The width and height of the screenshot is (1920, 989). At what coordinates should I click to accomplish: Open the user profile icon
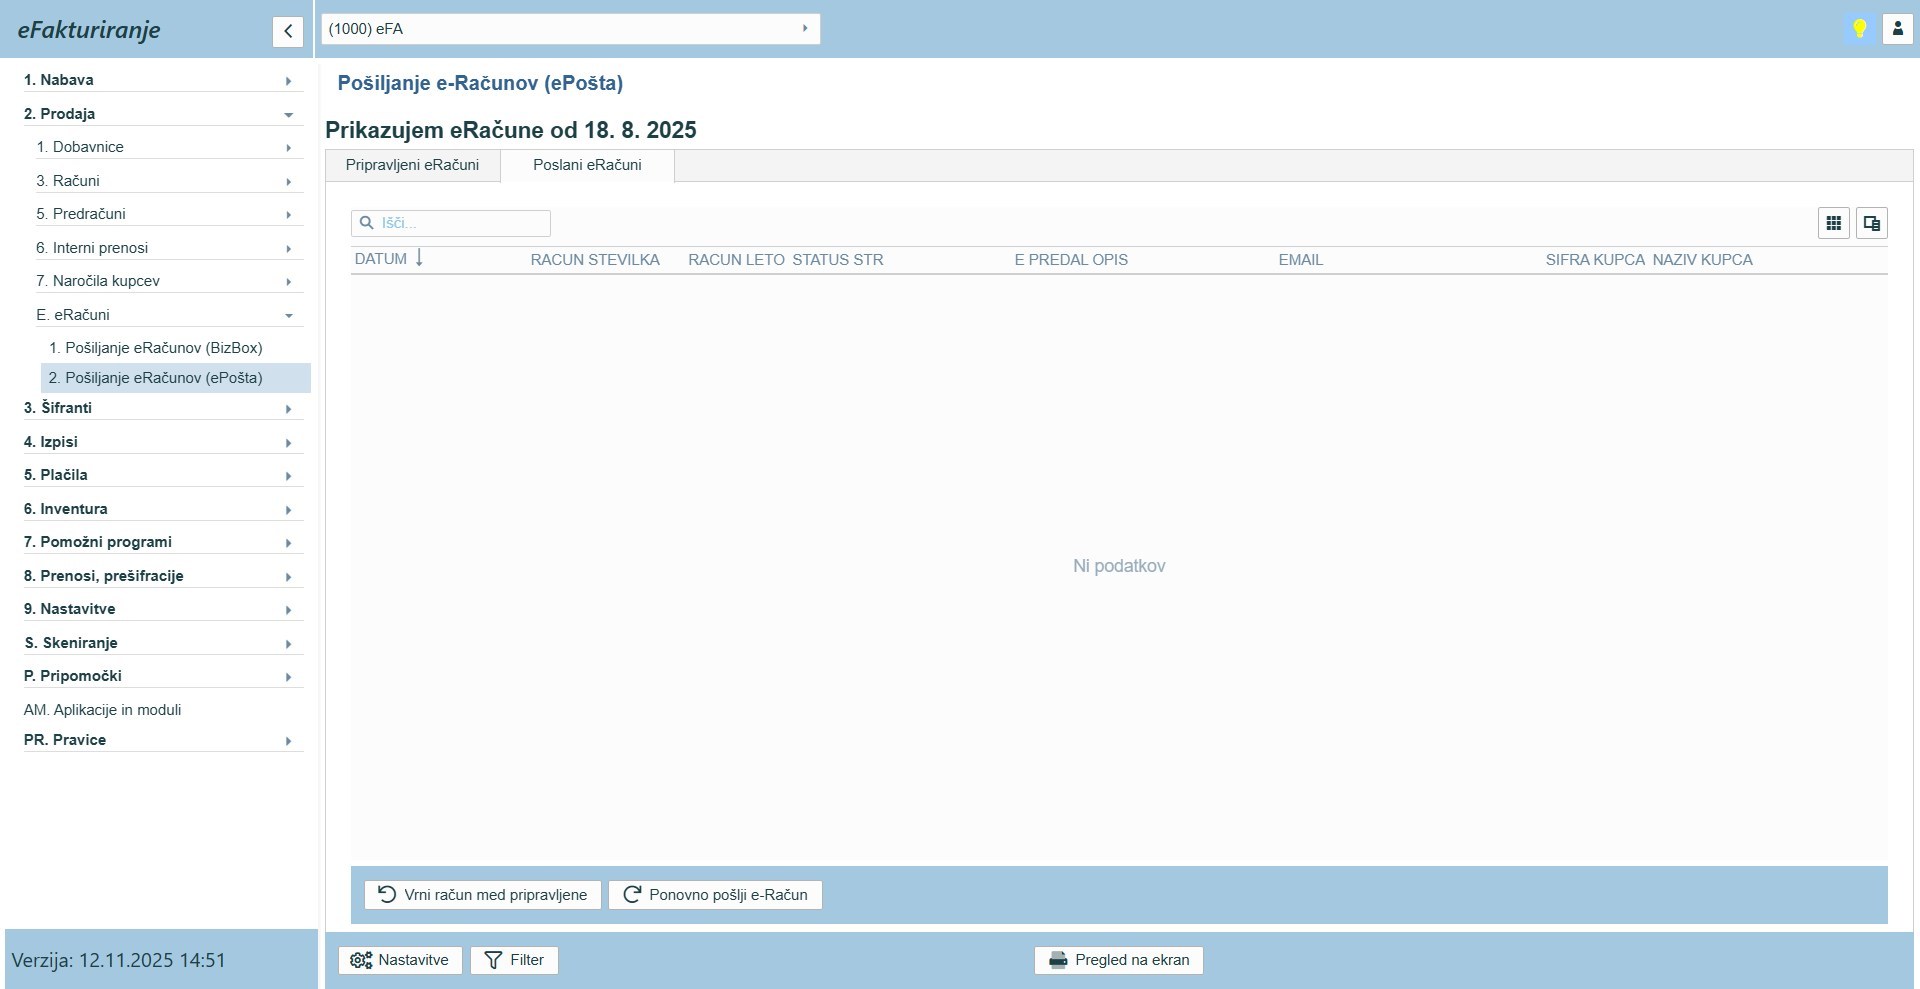click(x=1897, y=29)
